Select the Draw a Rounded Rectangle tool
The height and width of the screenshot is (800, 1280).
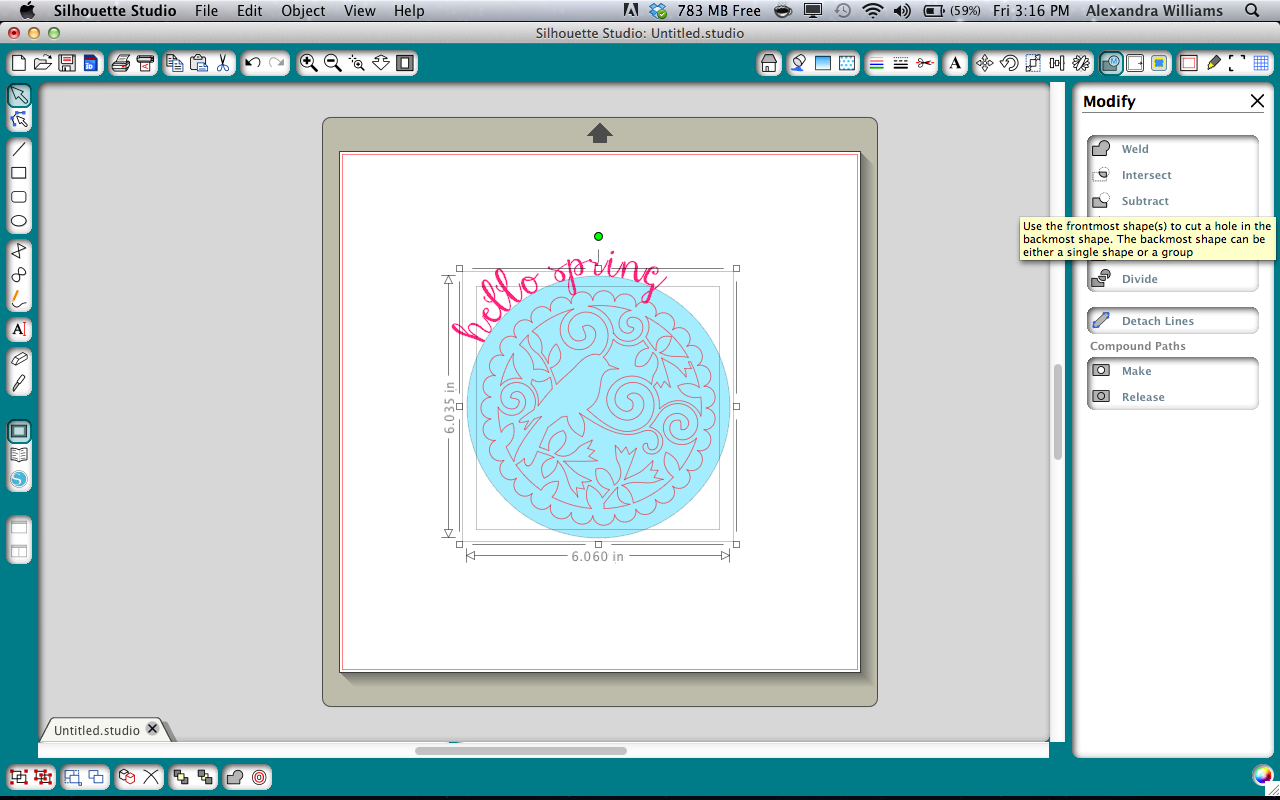coord(19,197)
